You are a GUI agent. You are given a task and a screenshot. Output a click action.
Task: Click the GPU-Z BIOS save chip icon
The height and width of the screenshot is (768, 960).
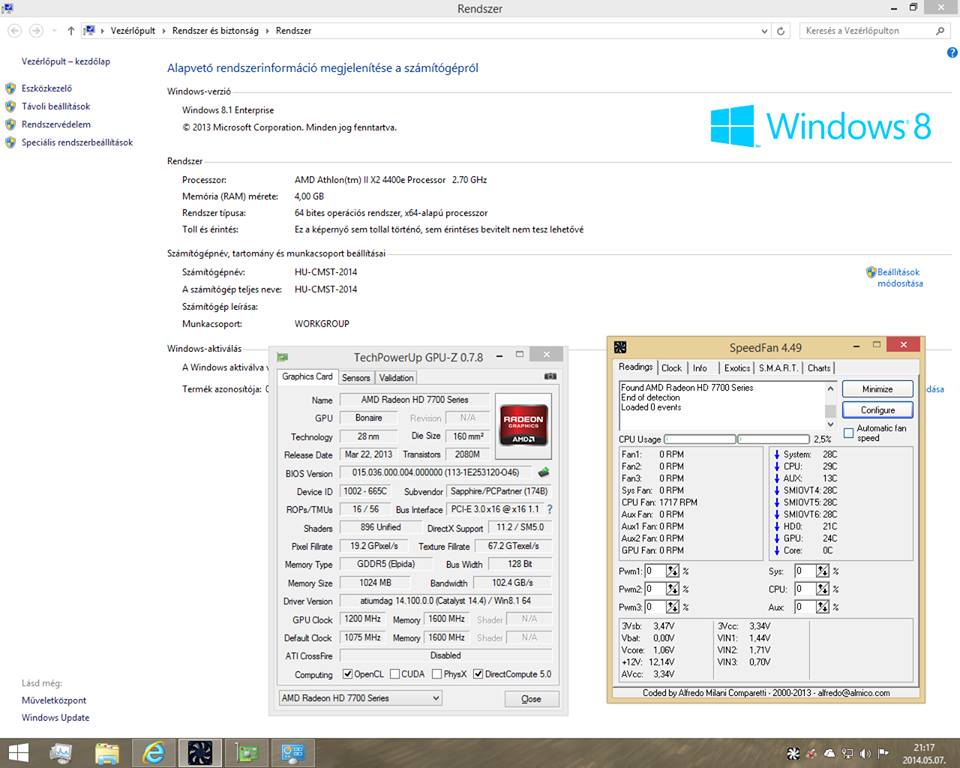(x=543, y=472)
